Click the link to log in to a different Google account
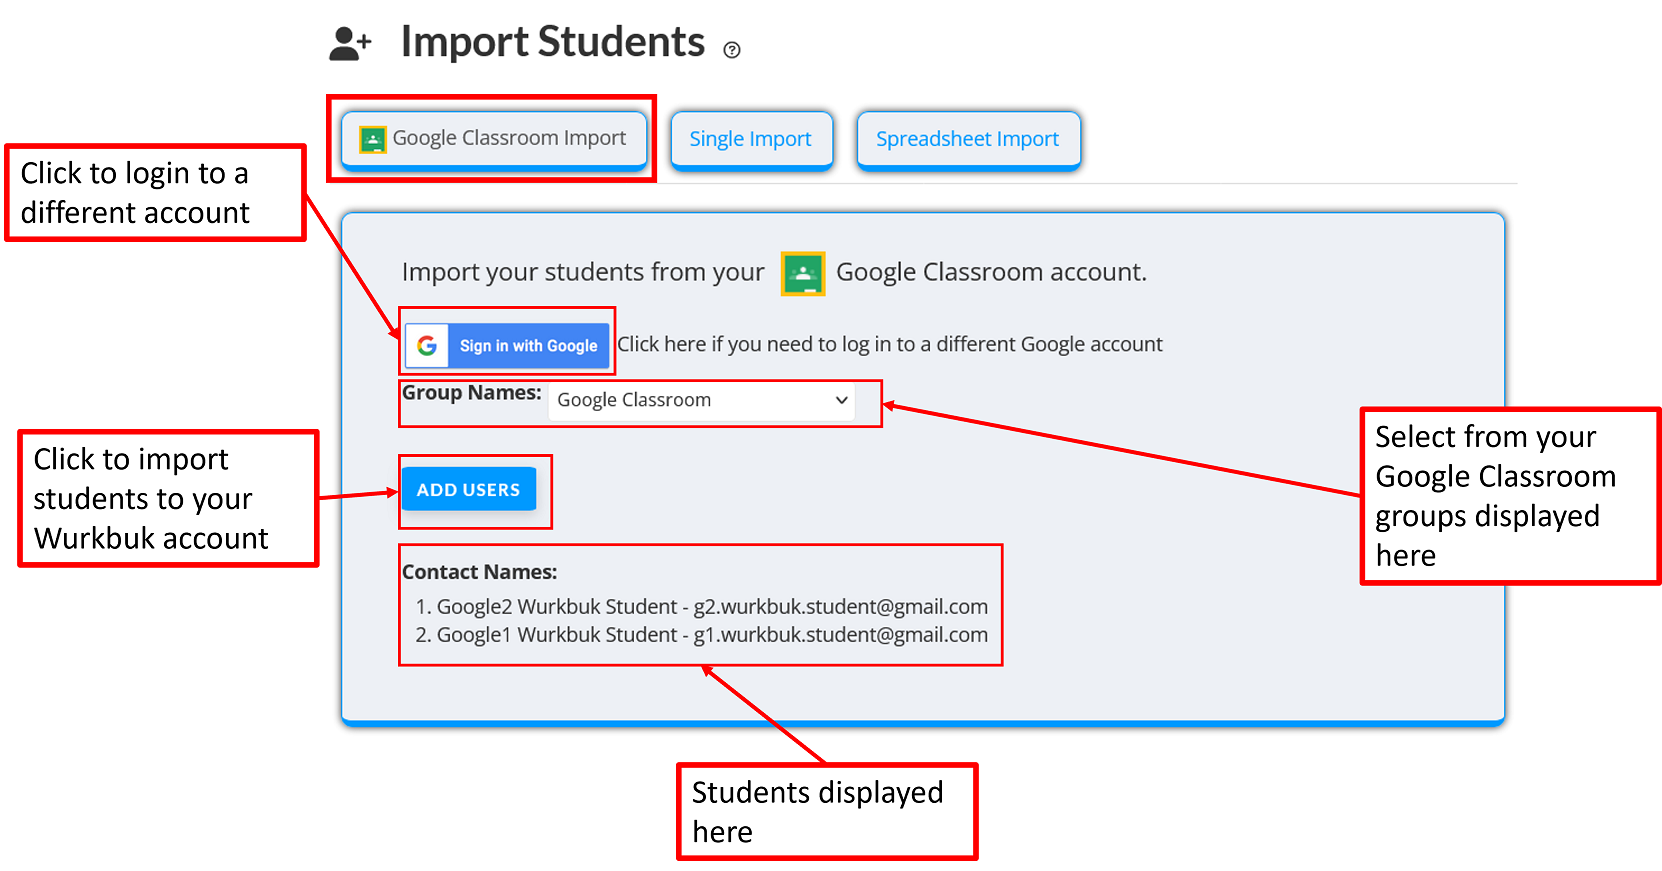Viewport: 1662px width, 871px height. [x=888, y=344]
